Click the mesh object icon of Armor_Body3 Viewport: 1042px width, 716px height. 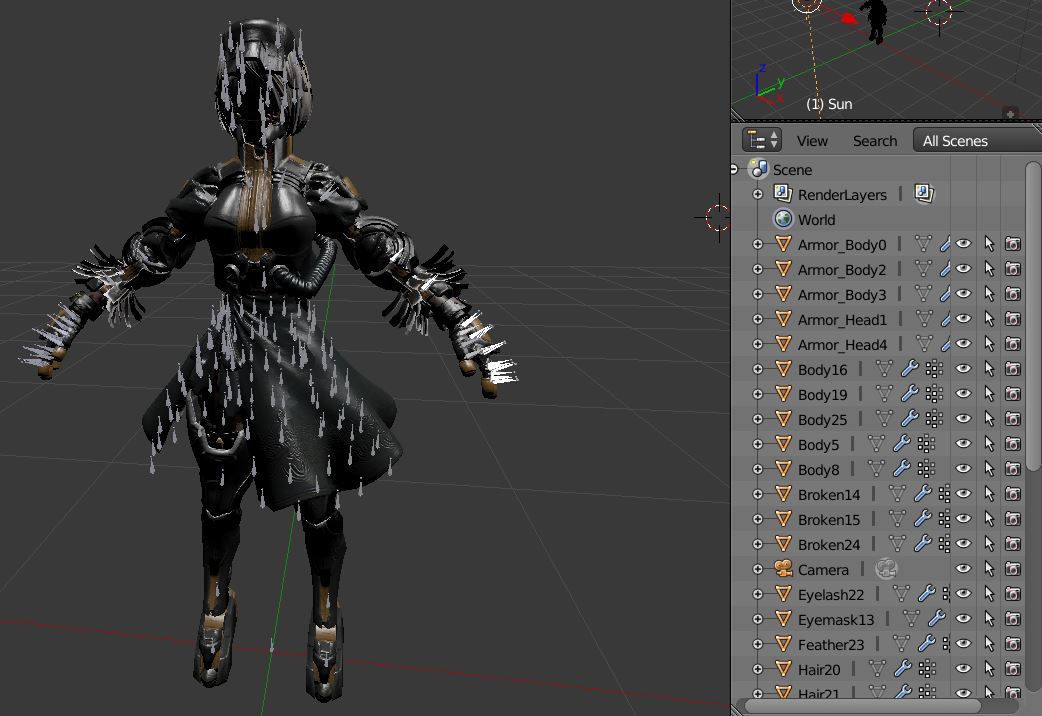[x=783, y=294]
